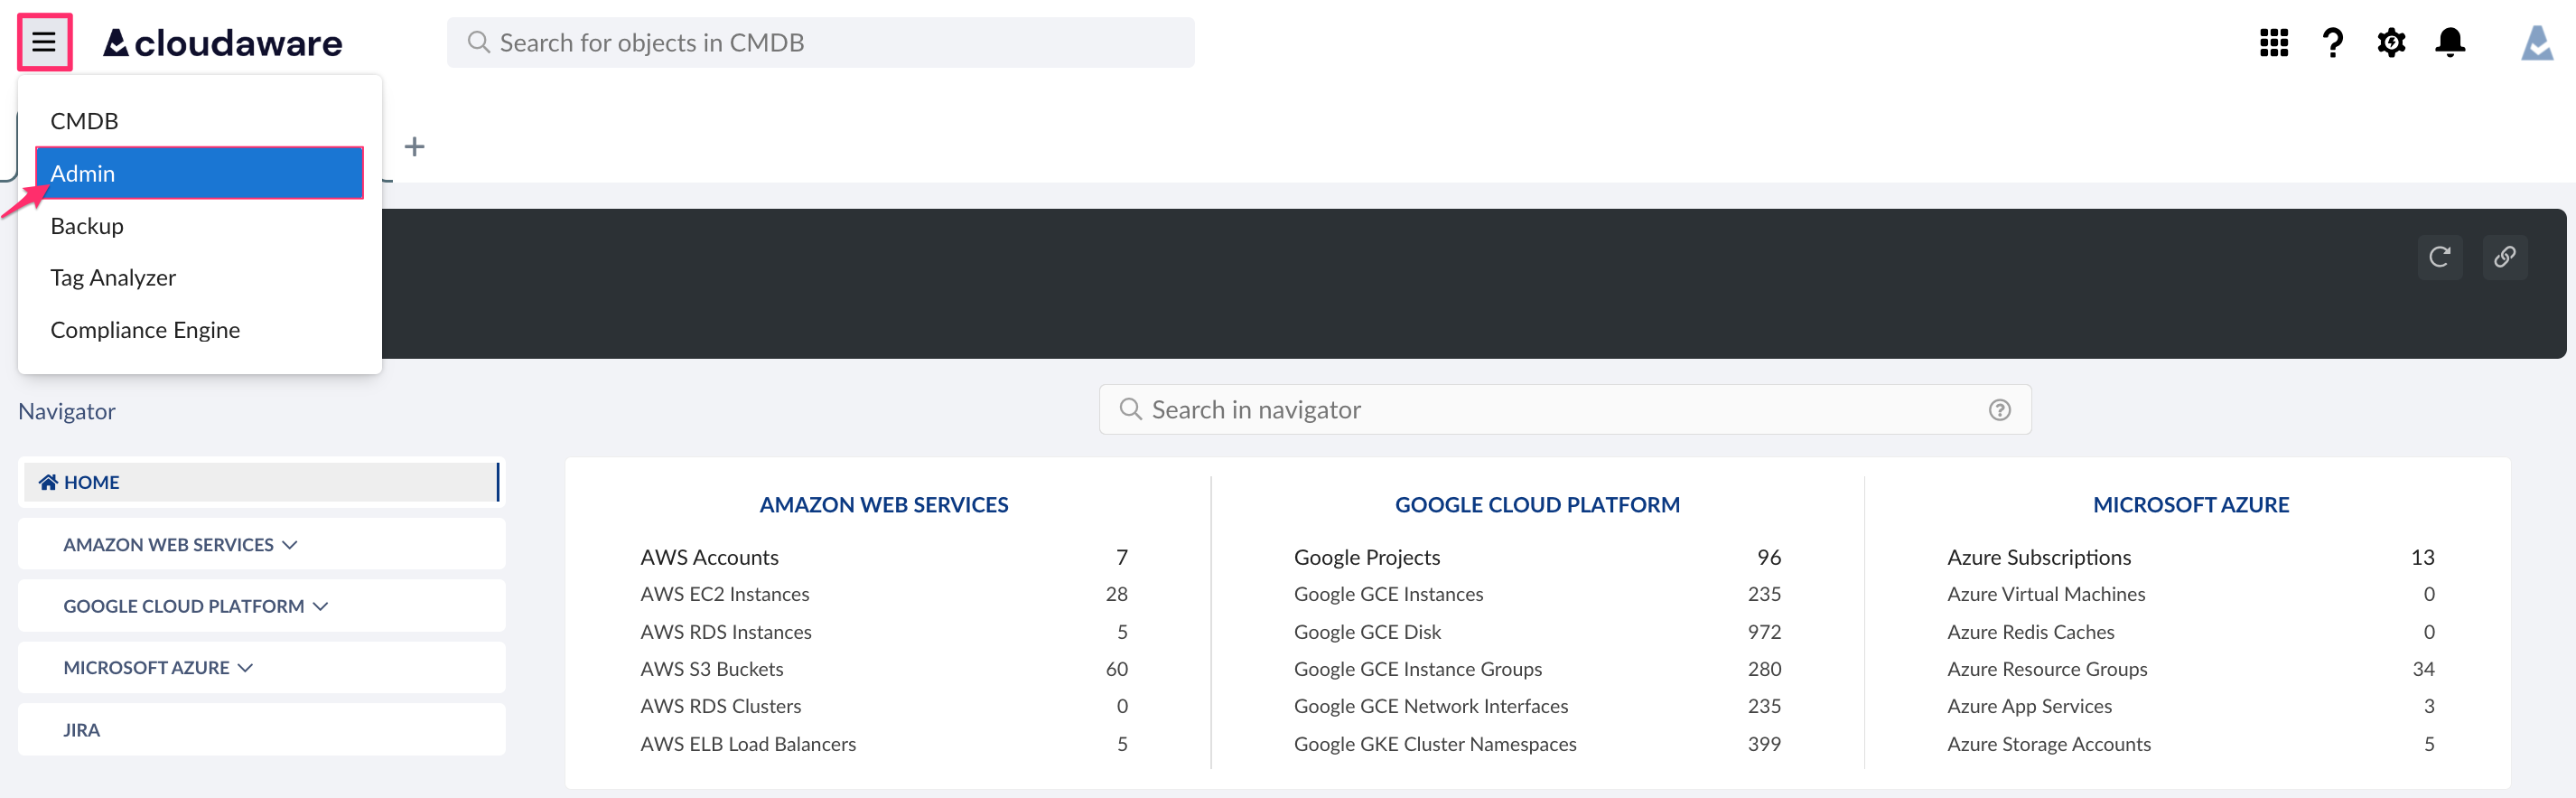Click the refresh icon in dark banner

[x=2439, y=257]
